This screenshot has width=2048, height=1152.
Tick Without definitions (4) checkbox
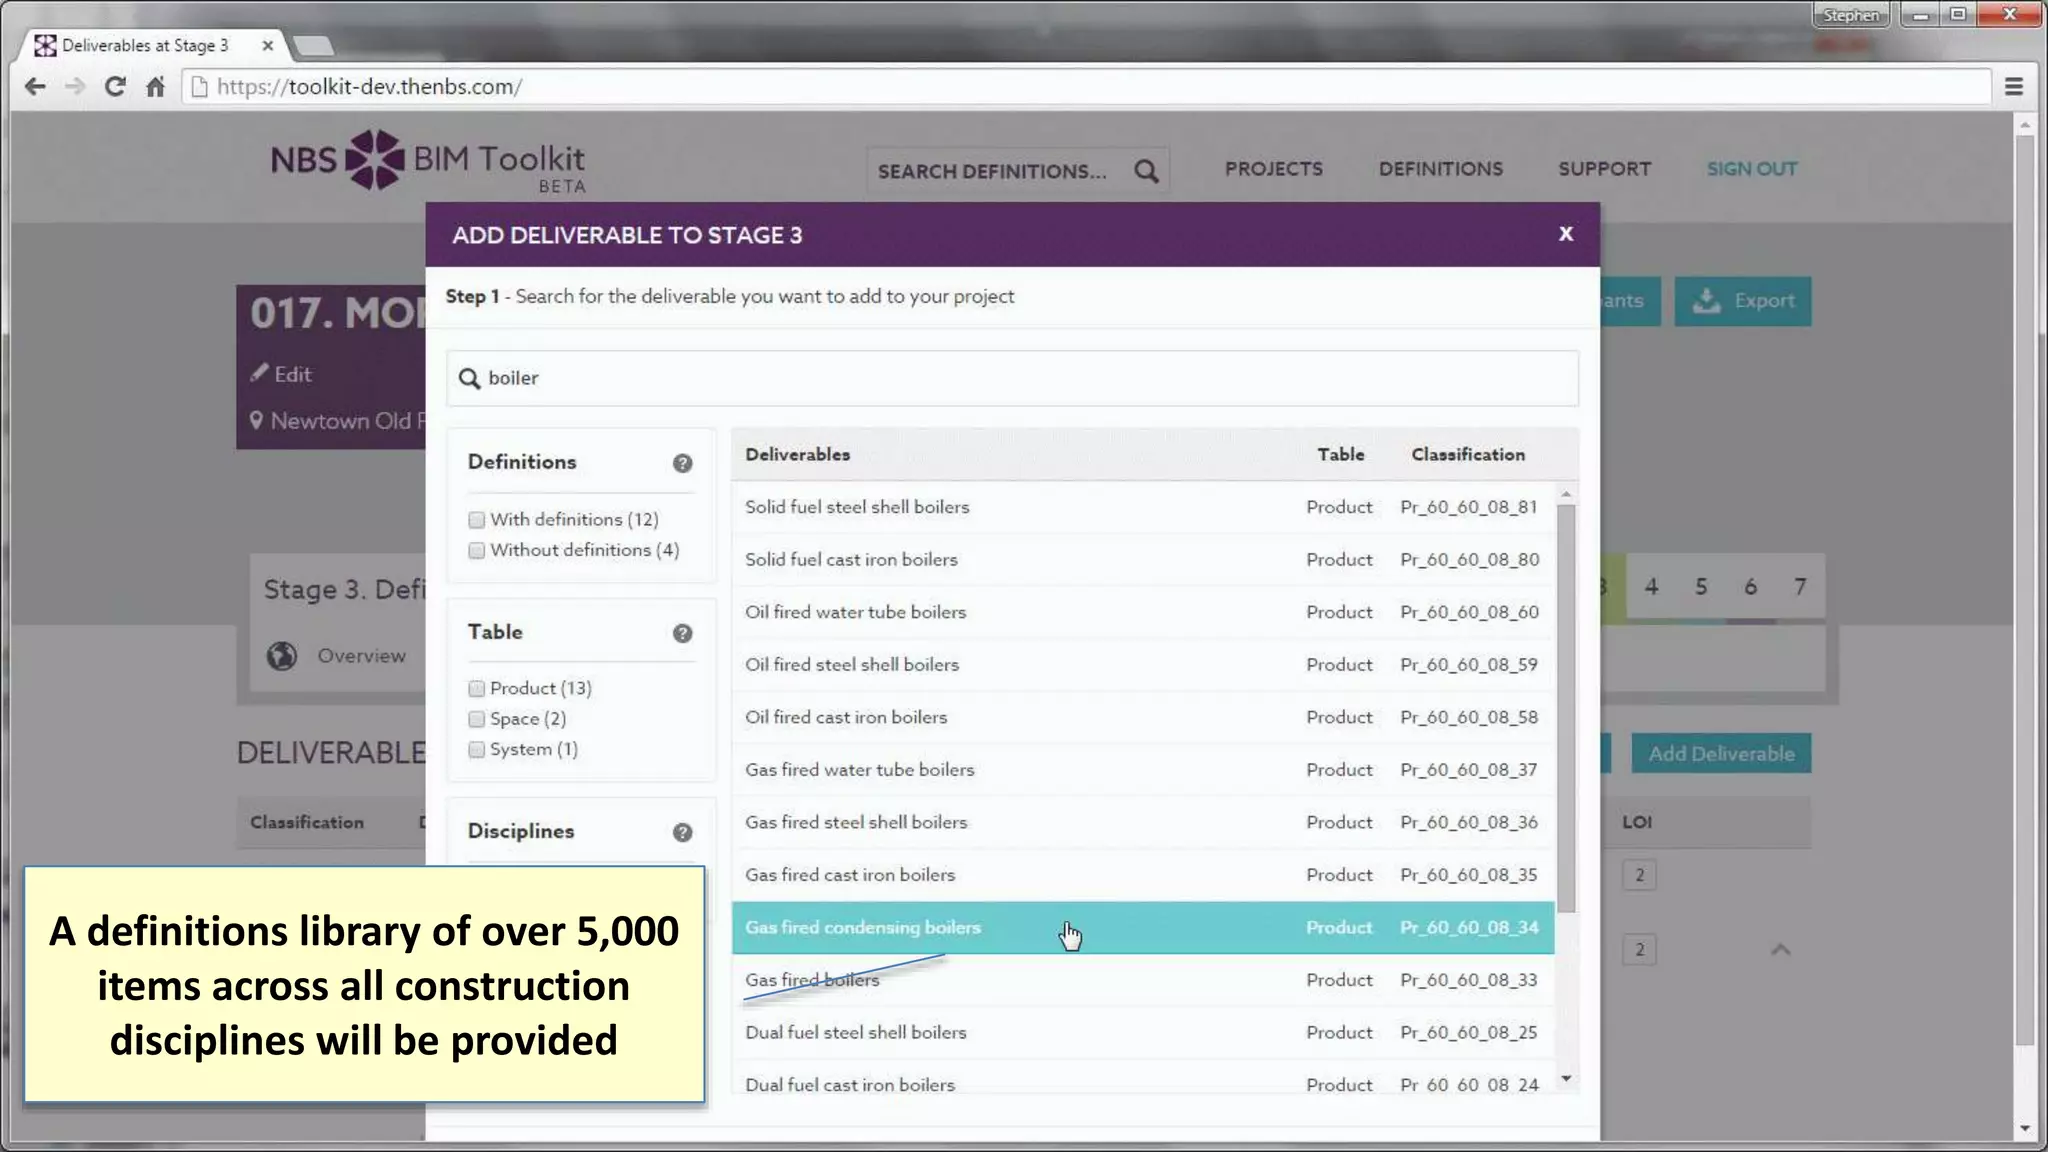tap(477, 550)
